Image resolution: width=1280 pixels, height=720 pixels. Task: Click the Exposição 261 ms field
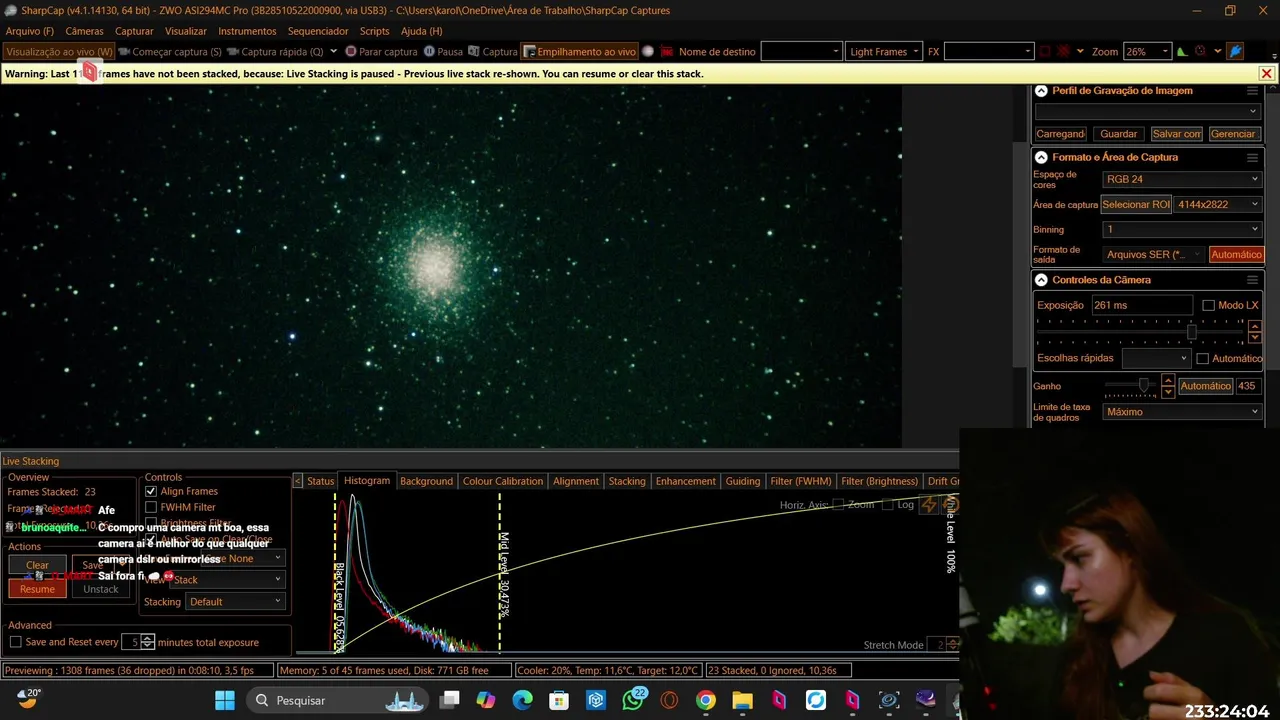1141,305
